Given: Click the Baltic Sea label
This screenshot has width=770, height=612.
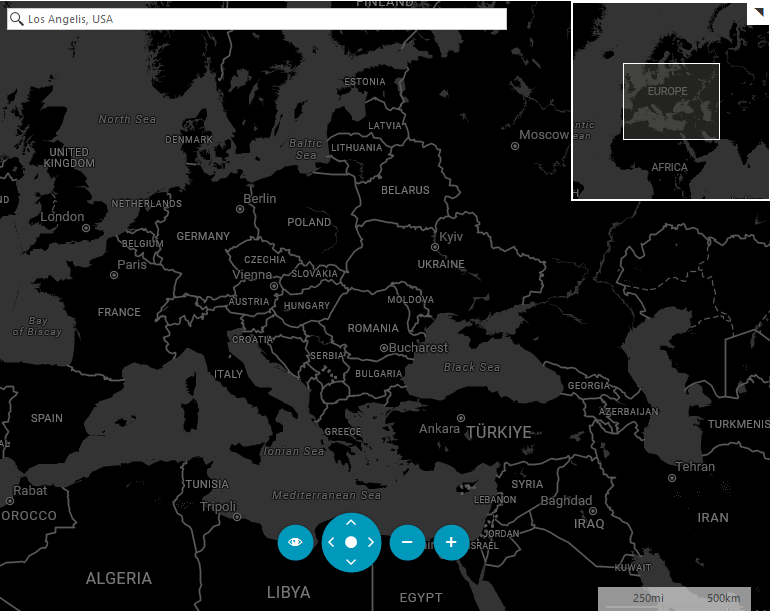Looking at the screenshot, I should click(305, 149).
